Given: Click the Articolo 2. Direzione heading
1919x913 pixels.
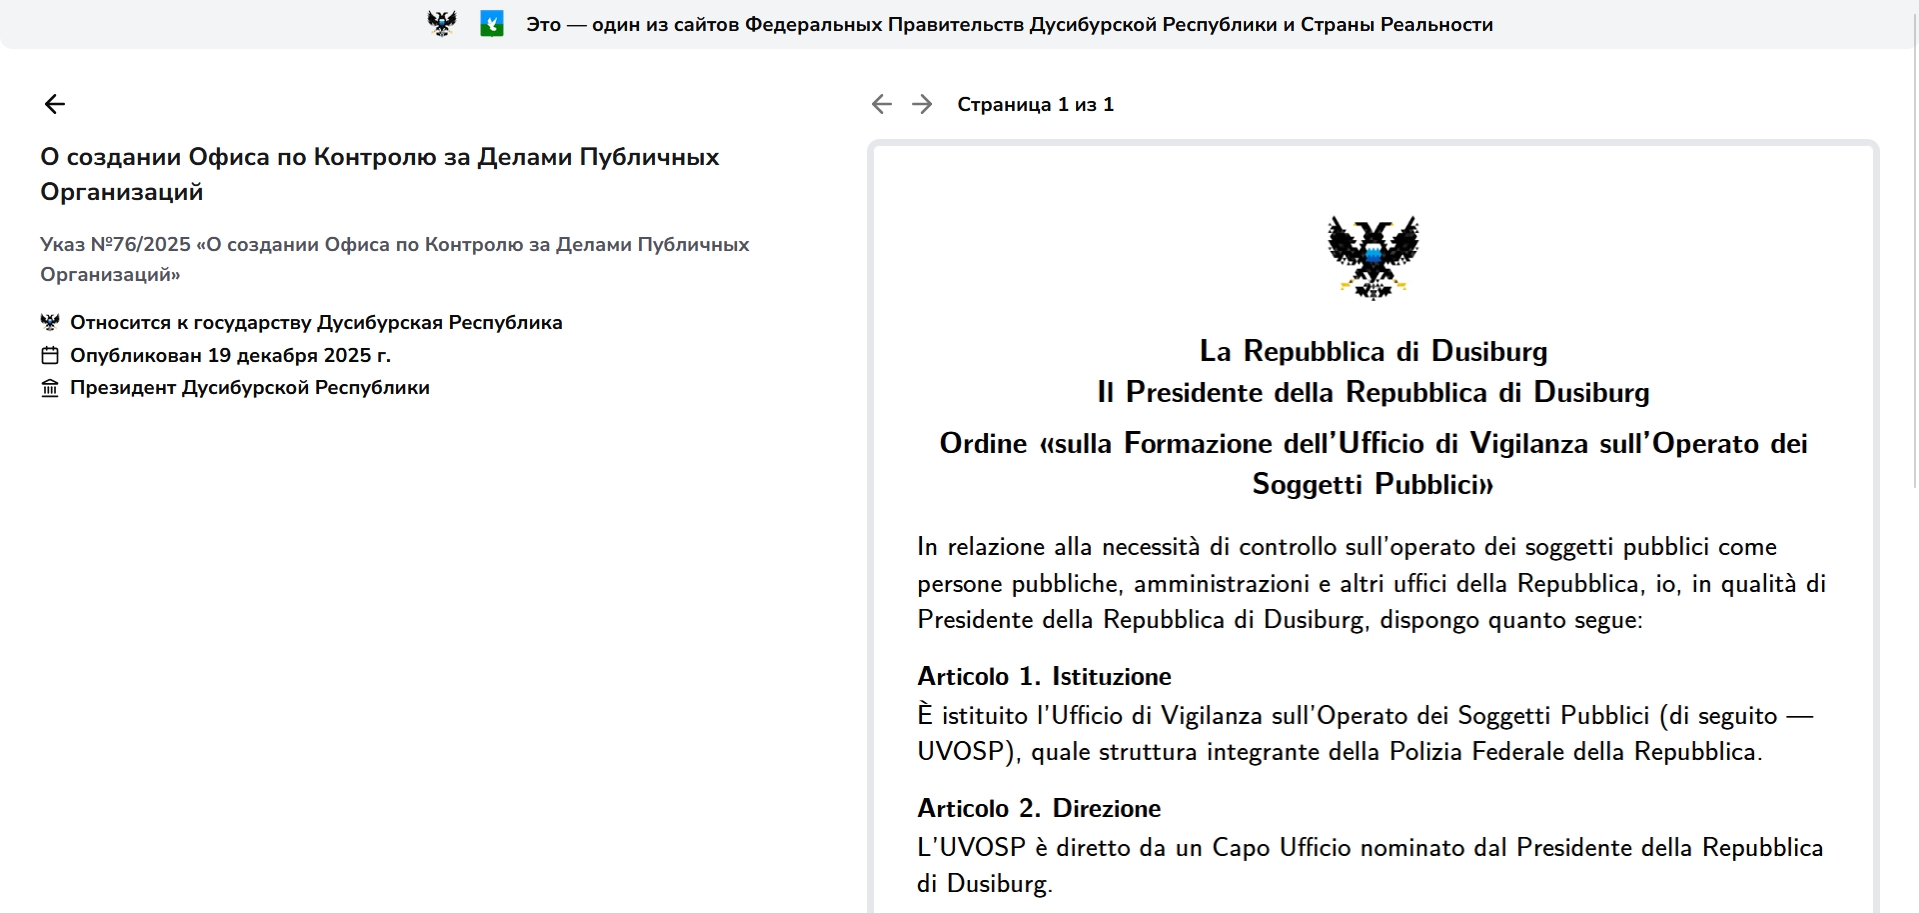Looking at the screenshot, I should tap(1039, 808).
